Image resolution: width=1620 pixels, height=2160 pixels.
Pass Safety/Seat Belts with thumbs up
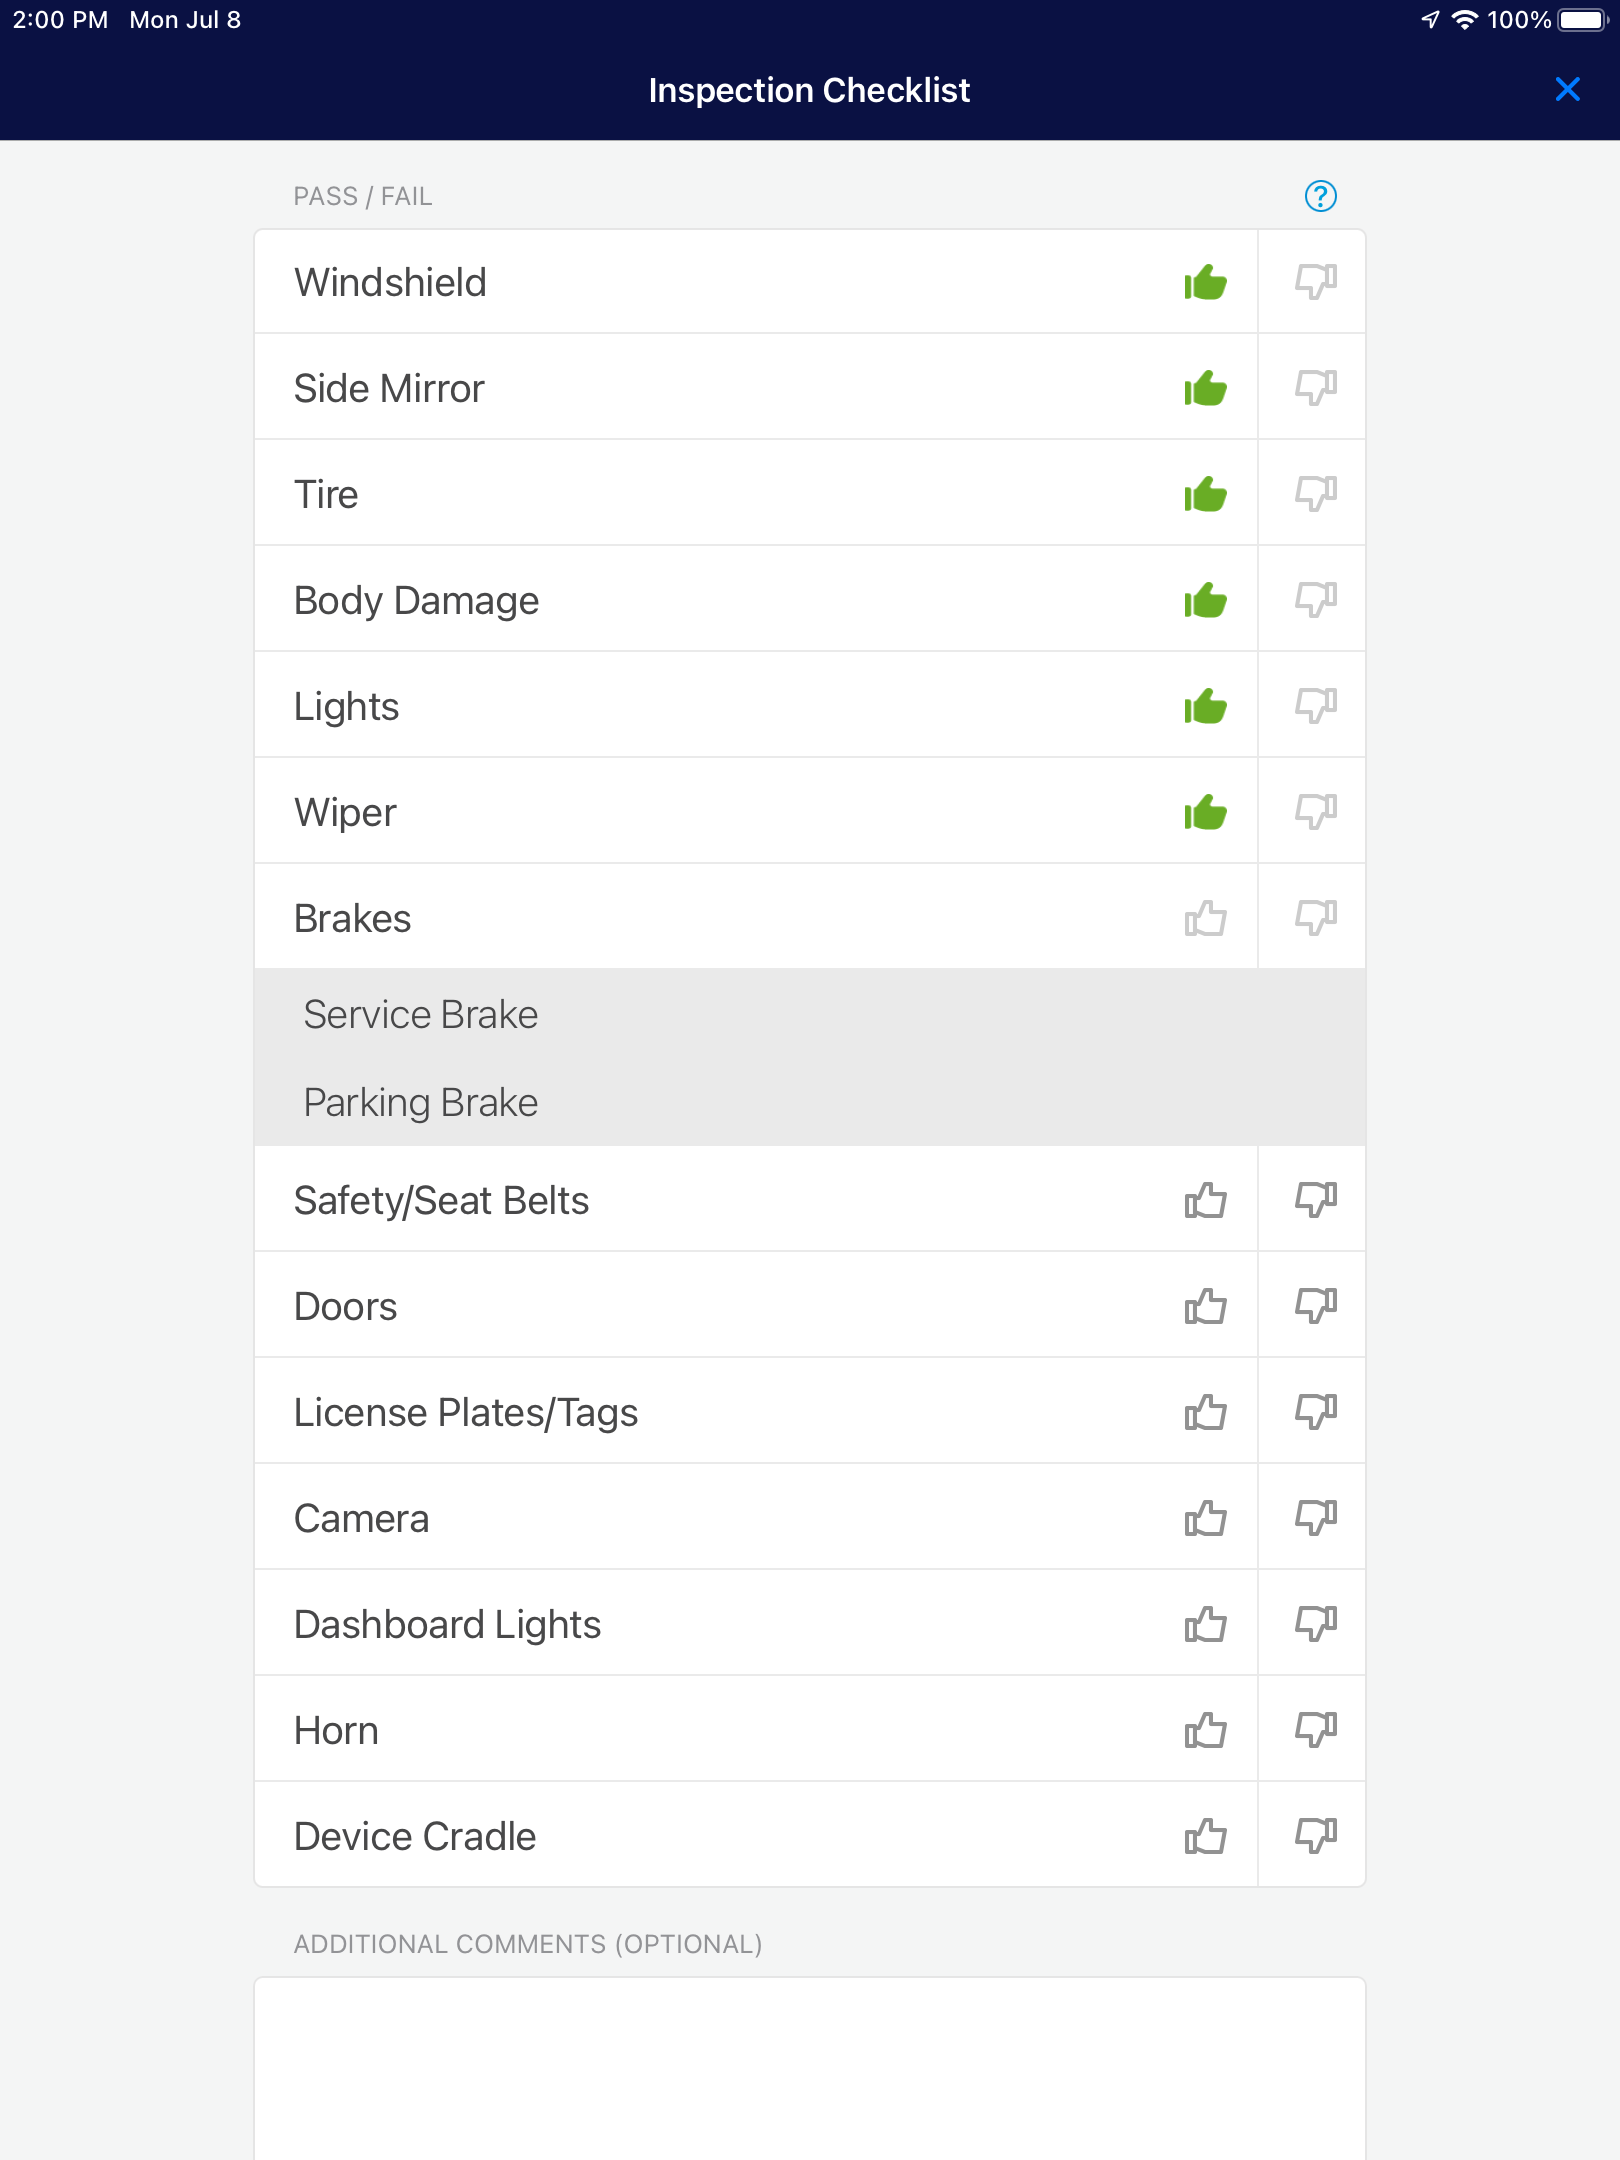point(1205,1200)
